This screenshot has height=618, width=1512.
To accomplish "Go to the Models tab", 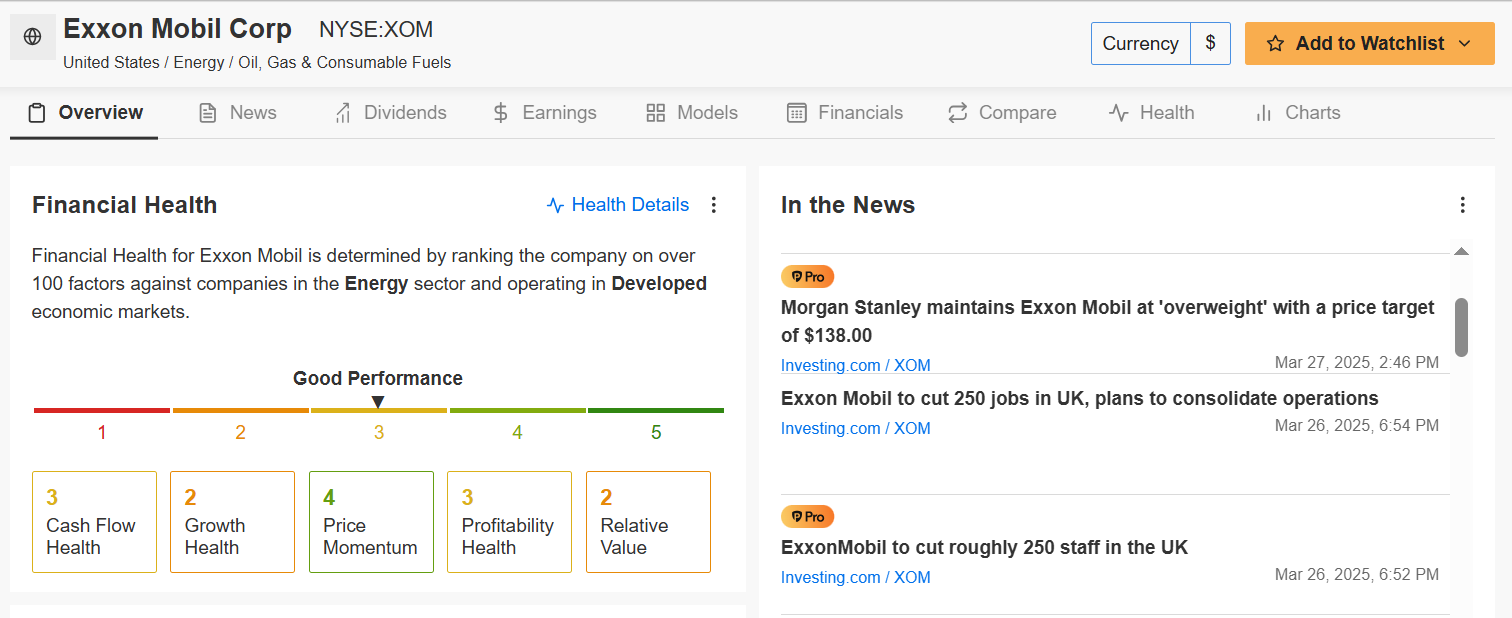I will [692, 113].
